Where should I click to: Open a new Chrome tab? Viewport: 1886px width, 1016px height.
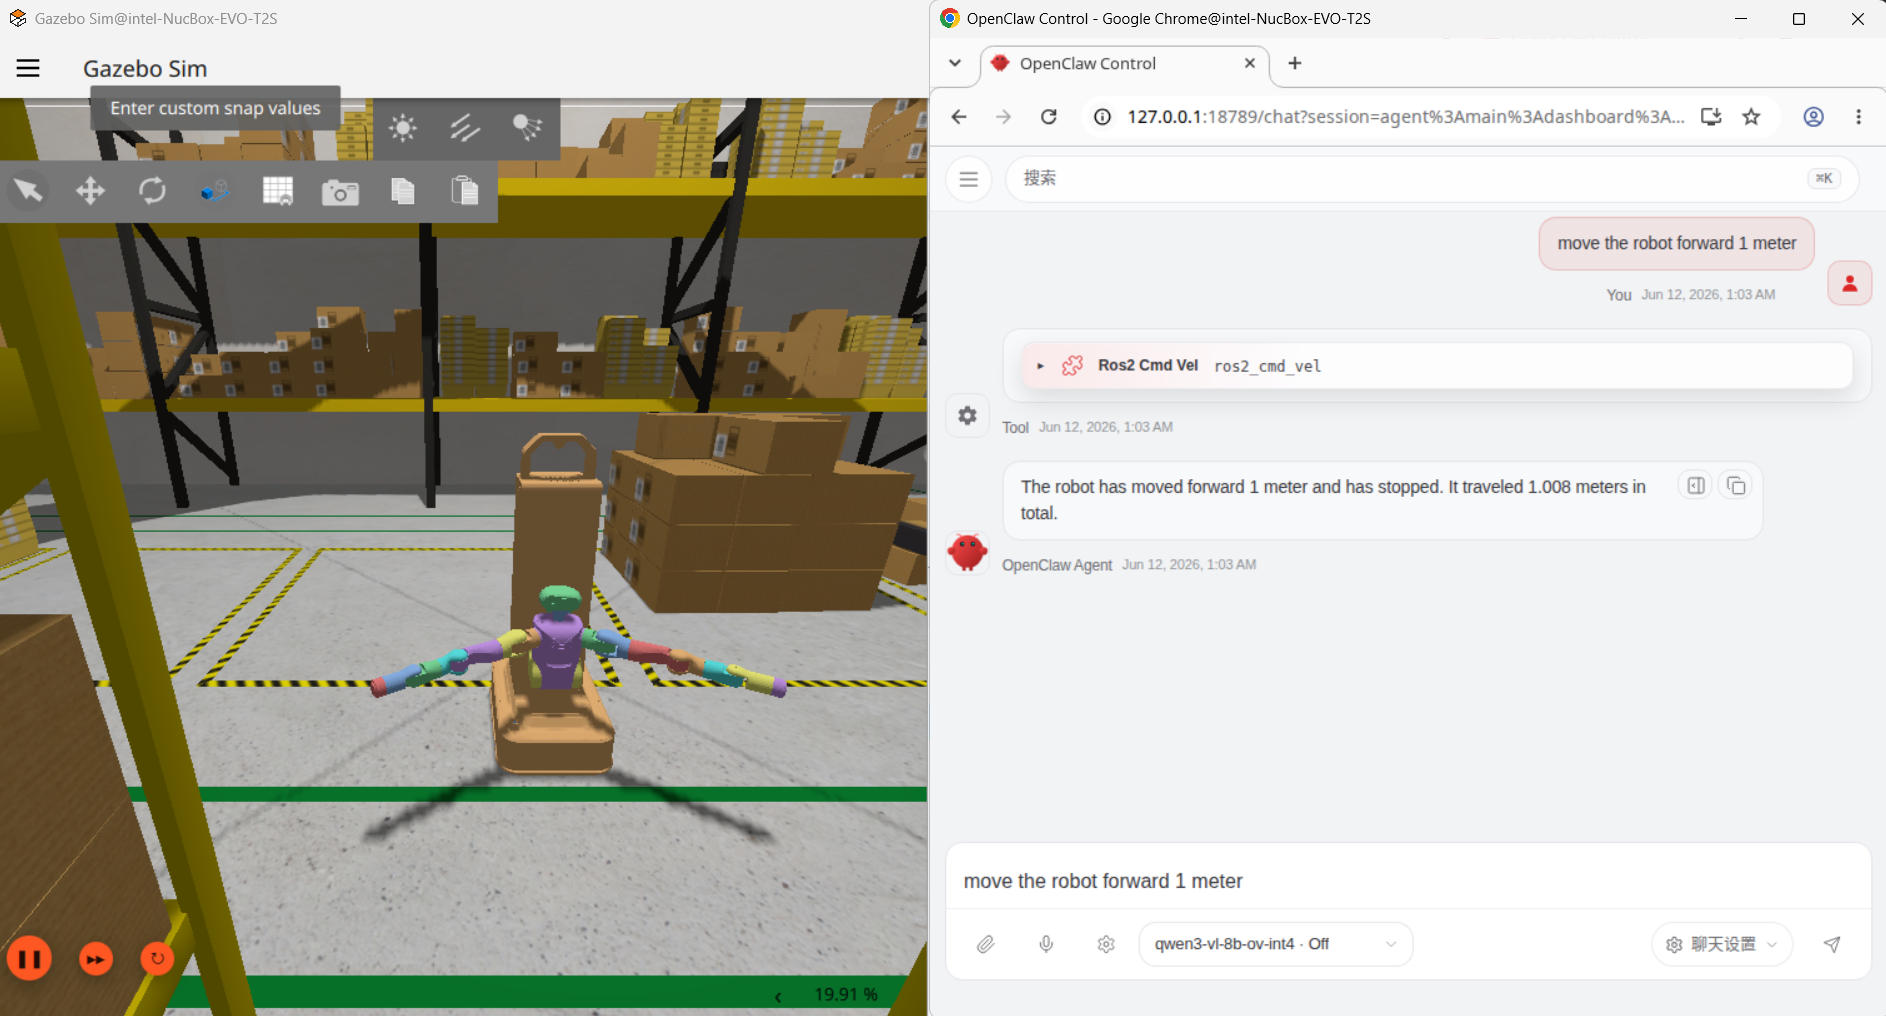pyautogui.click(x=1295, y=63)
